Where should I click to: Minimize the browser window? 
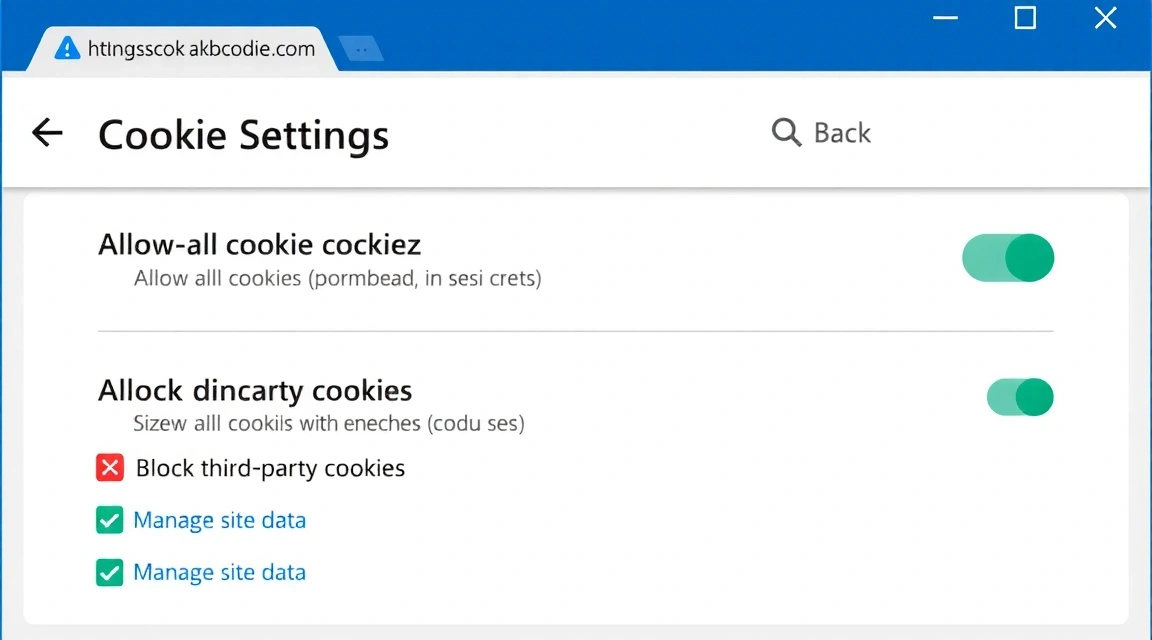(x=945, y=18)
